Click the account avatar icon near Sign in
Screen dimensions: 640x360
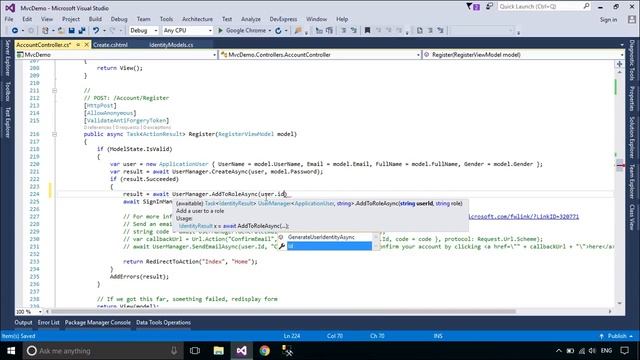click(631, 19)
